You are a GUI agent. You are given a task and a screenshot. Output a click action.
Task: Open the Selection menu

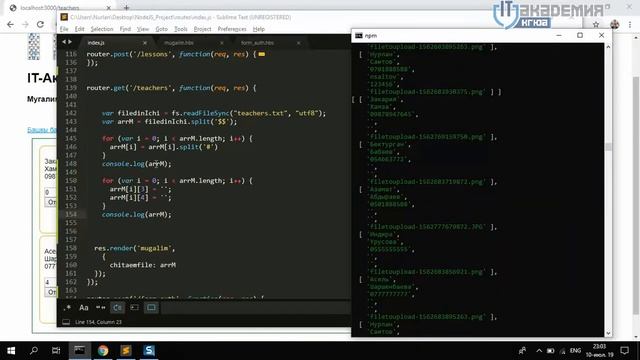point(102,29)
